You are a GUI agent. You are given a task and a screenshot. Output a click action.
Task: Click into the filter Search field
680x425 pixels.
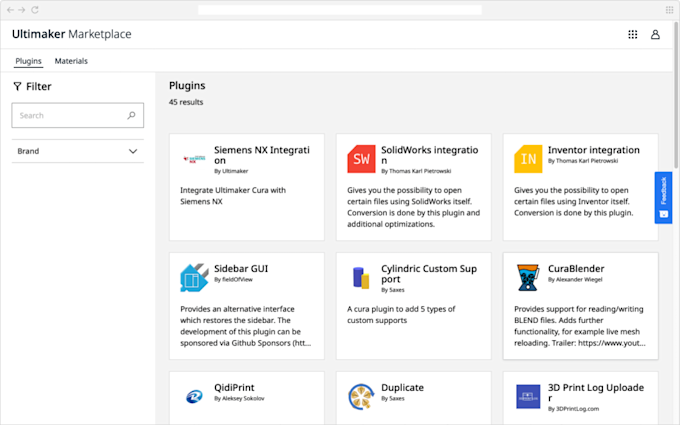pyautogui.click(x=70, y=115)
